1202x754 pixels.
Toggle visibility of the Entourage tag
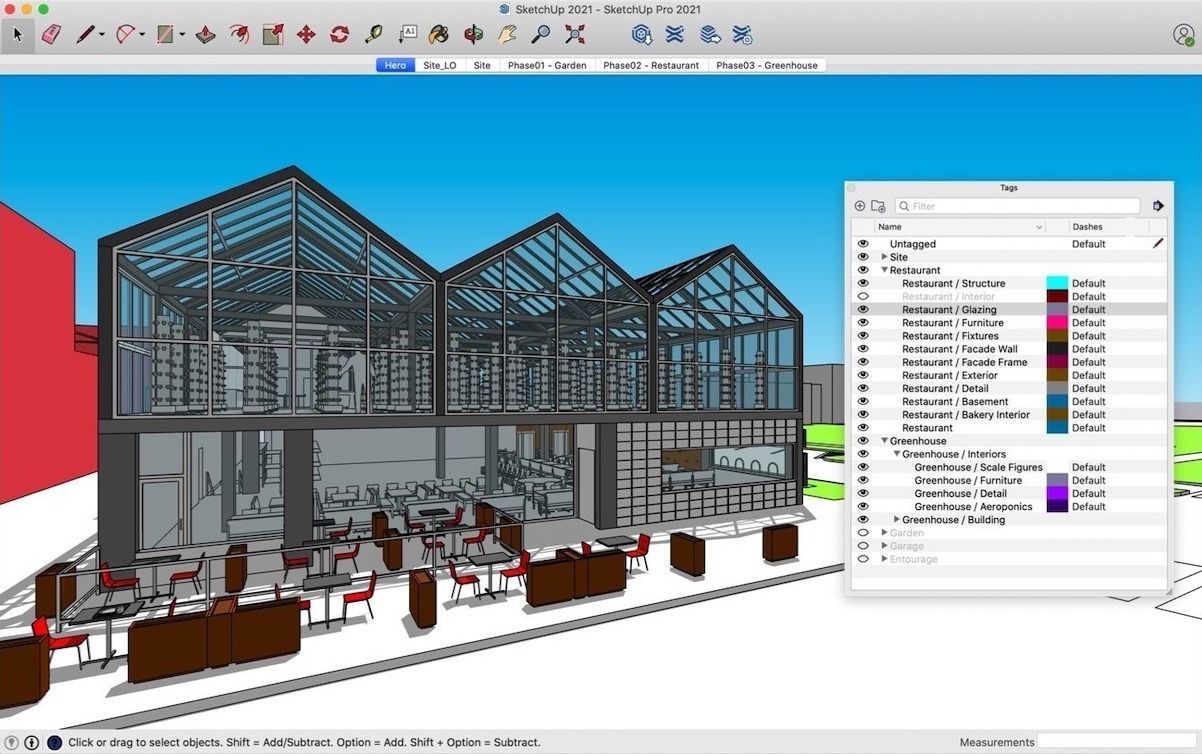coord(862,559)
